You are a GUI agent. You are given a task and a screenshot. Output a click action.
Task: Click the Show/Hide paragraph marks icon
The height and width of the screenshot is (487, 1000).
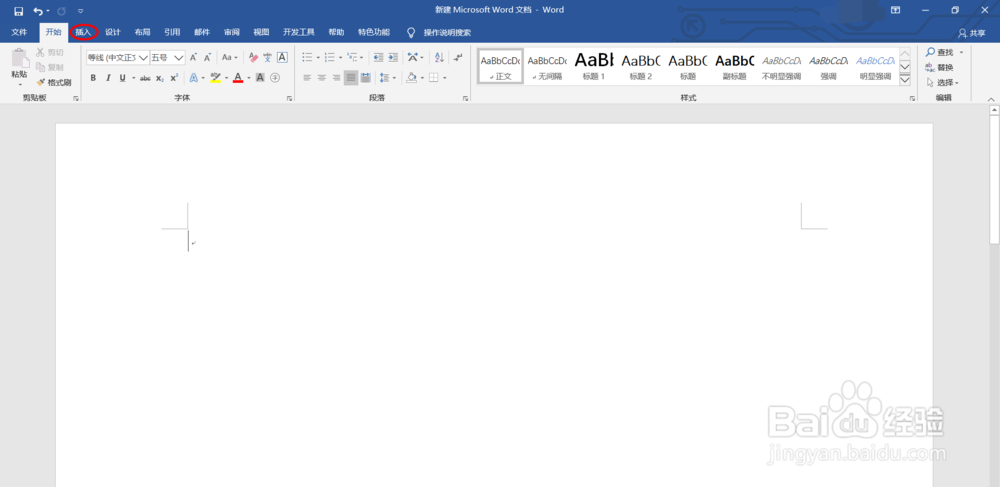tap(458, 57)
